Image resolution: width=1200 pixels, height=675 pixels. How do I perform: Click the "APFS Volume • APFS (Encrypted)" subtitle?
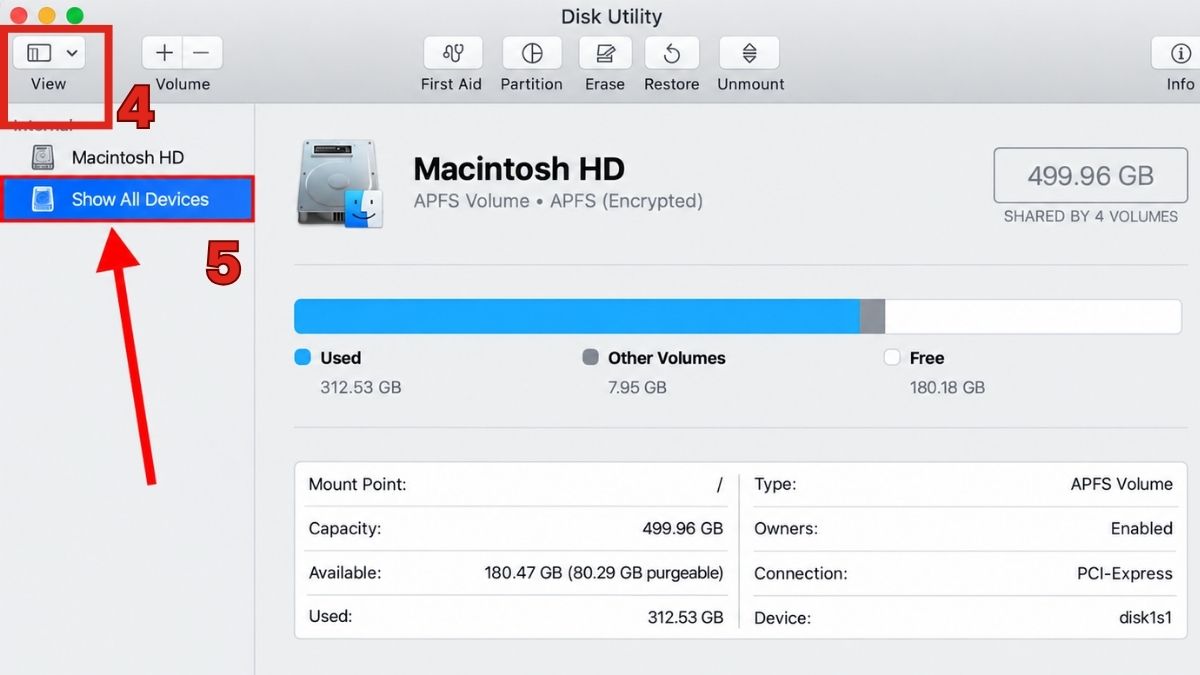558,201
